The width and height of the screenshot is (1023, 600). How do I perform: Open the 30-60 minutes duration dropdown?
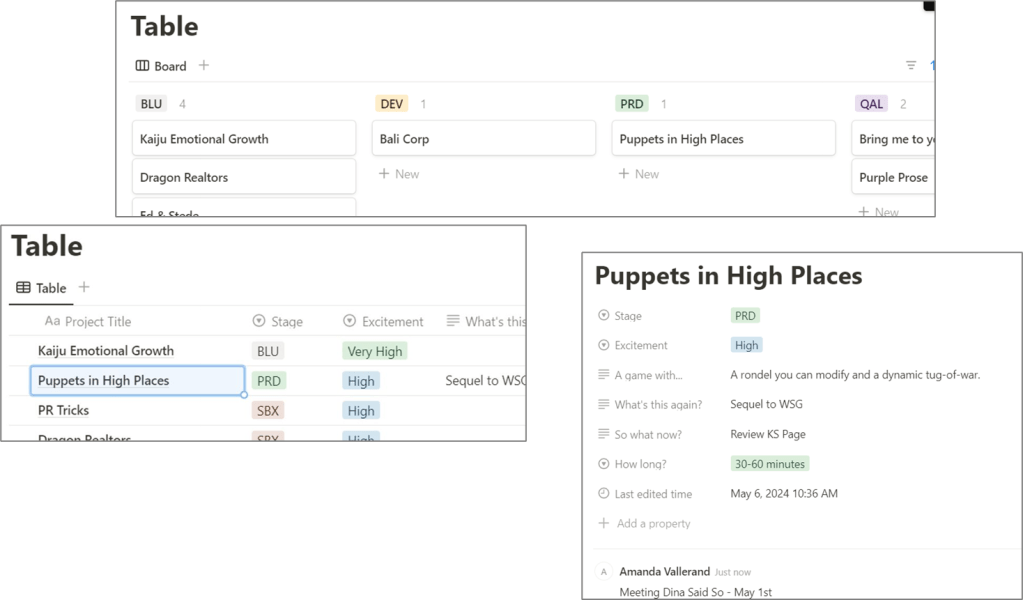pos(769,464)
